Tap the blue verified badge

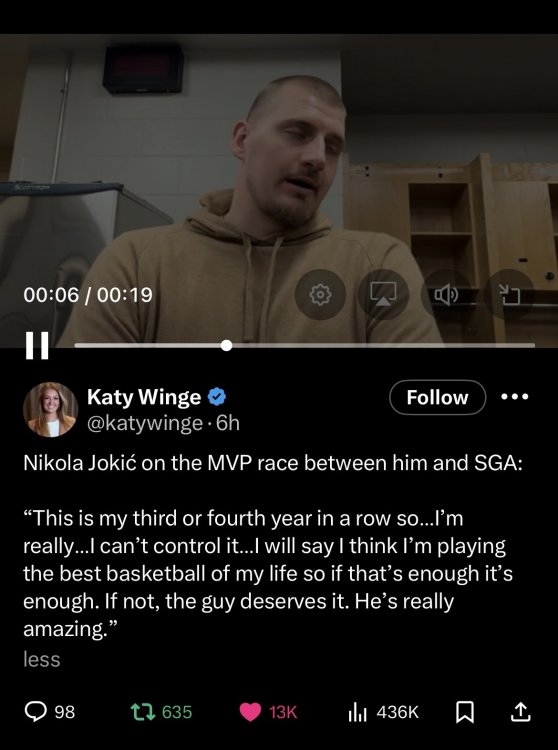pyautogui.click(x=217, y=397)
